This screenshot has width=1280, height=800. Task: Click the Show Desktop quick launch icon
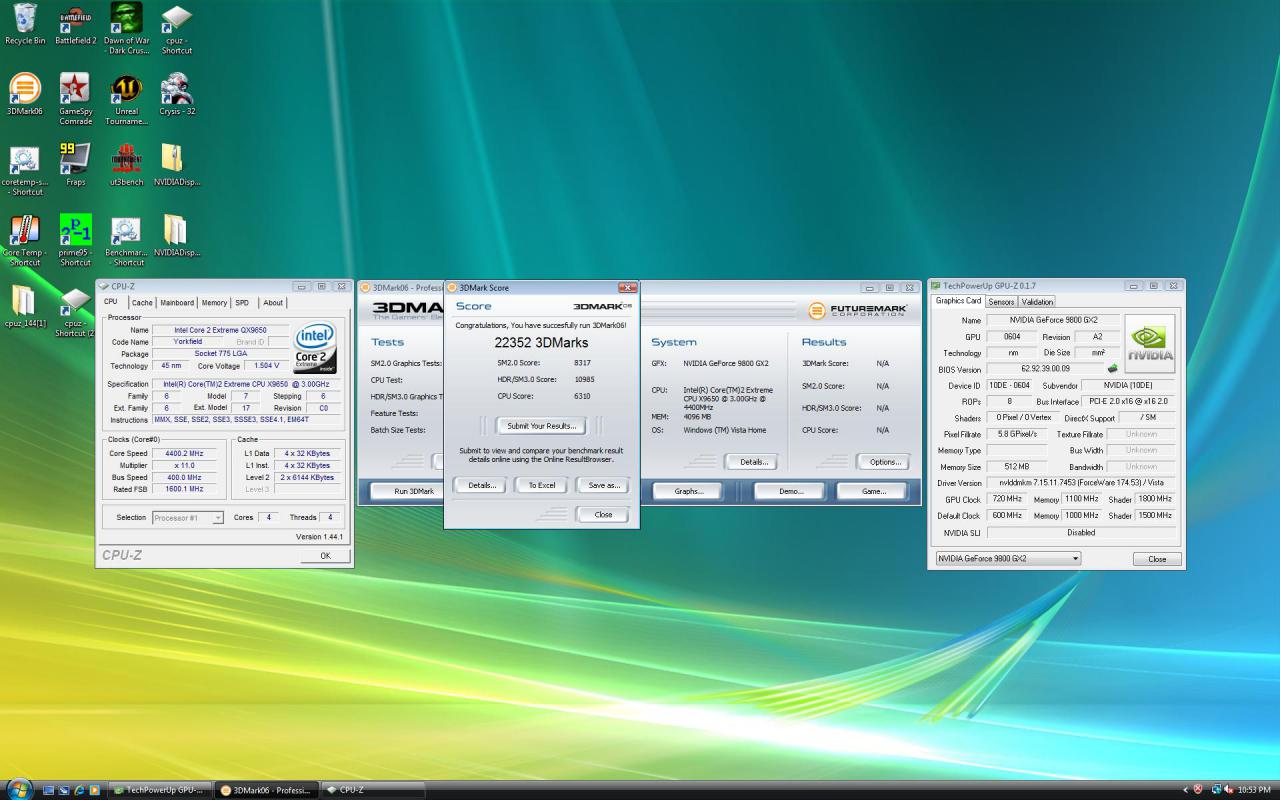pos(47,790)
